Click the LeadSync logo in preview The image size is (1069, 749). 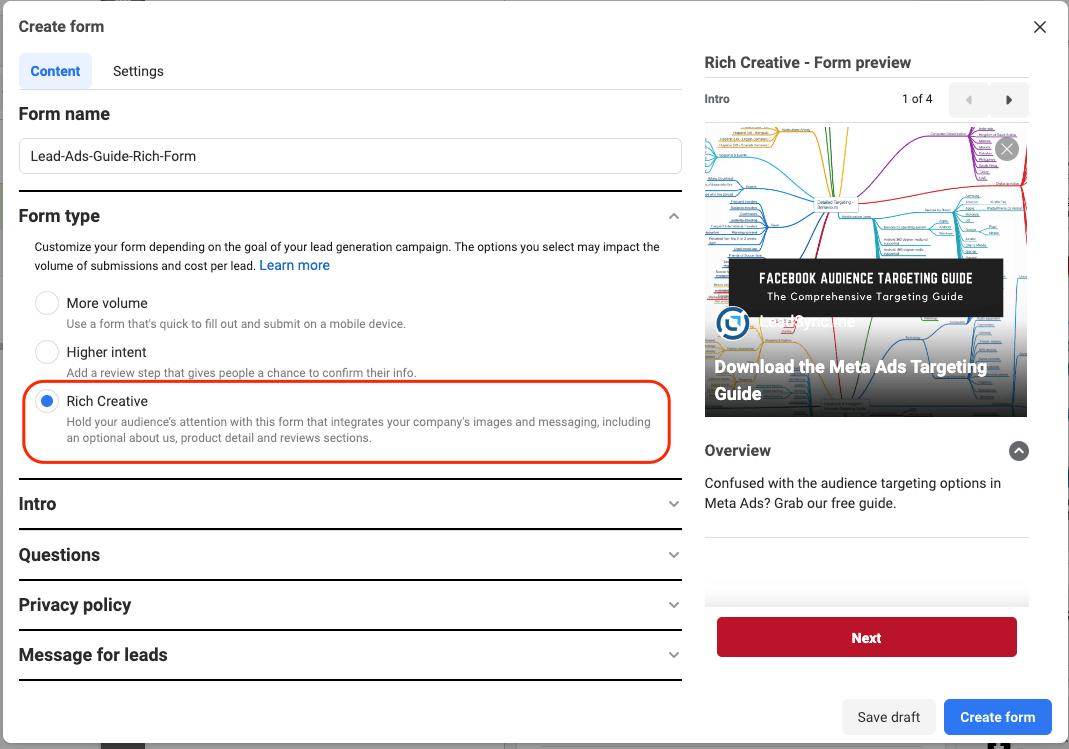[x=733, y=322]
